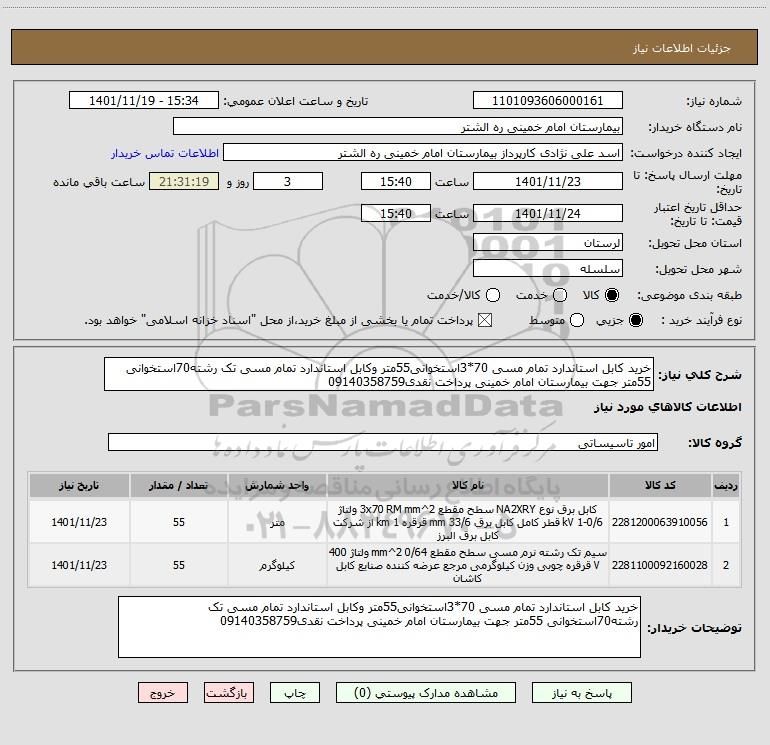Click the response deadline date 1401/11/23 field
This screenshot has width=770, height=745.
[548, 181]
